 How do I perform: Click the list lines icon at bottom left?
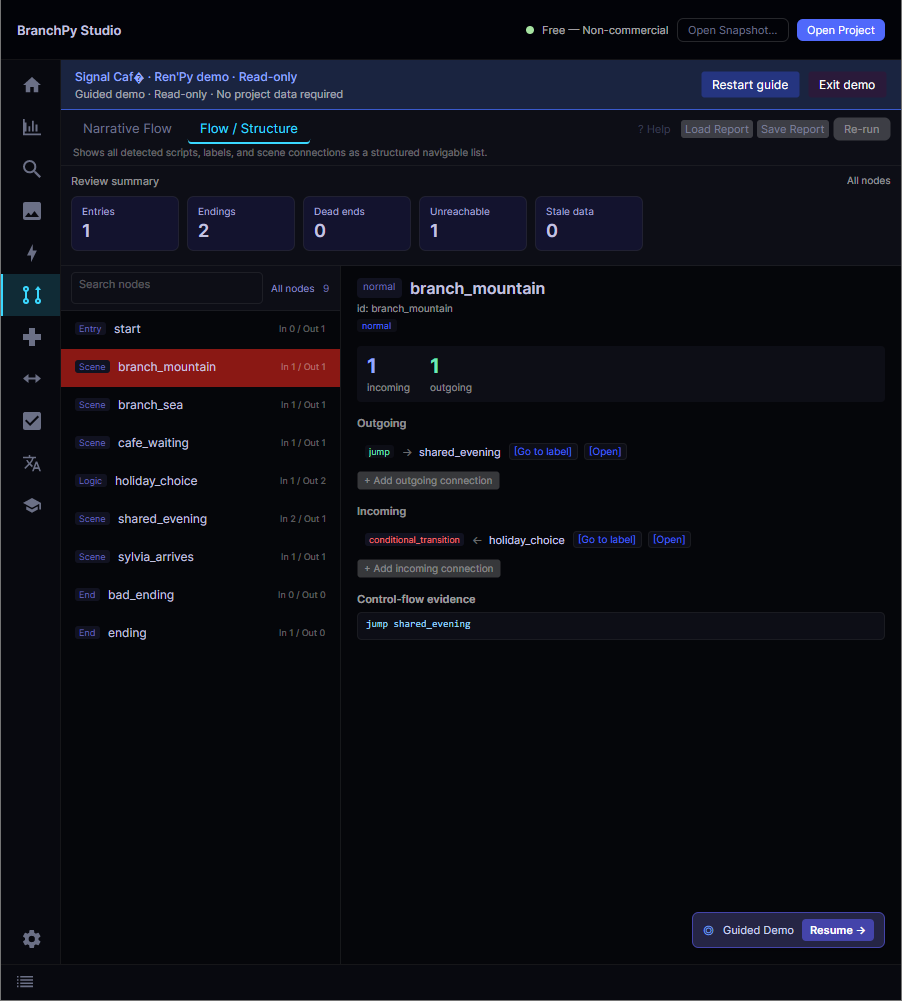(x=25, y=982)
